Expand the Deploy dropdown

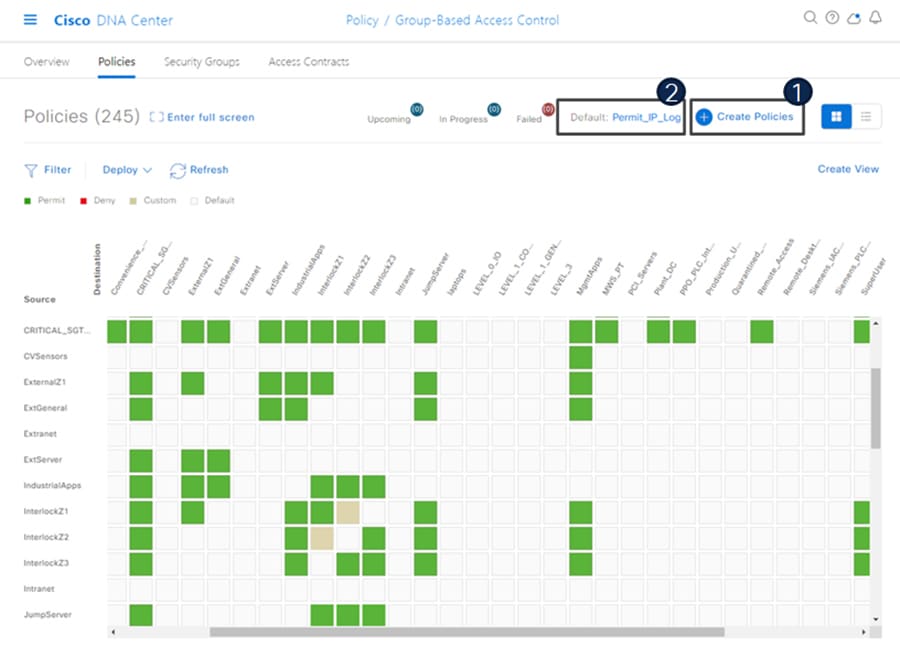click(x=127, y=170)
